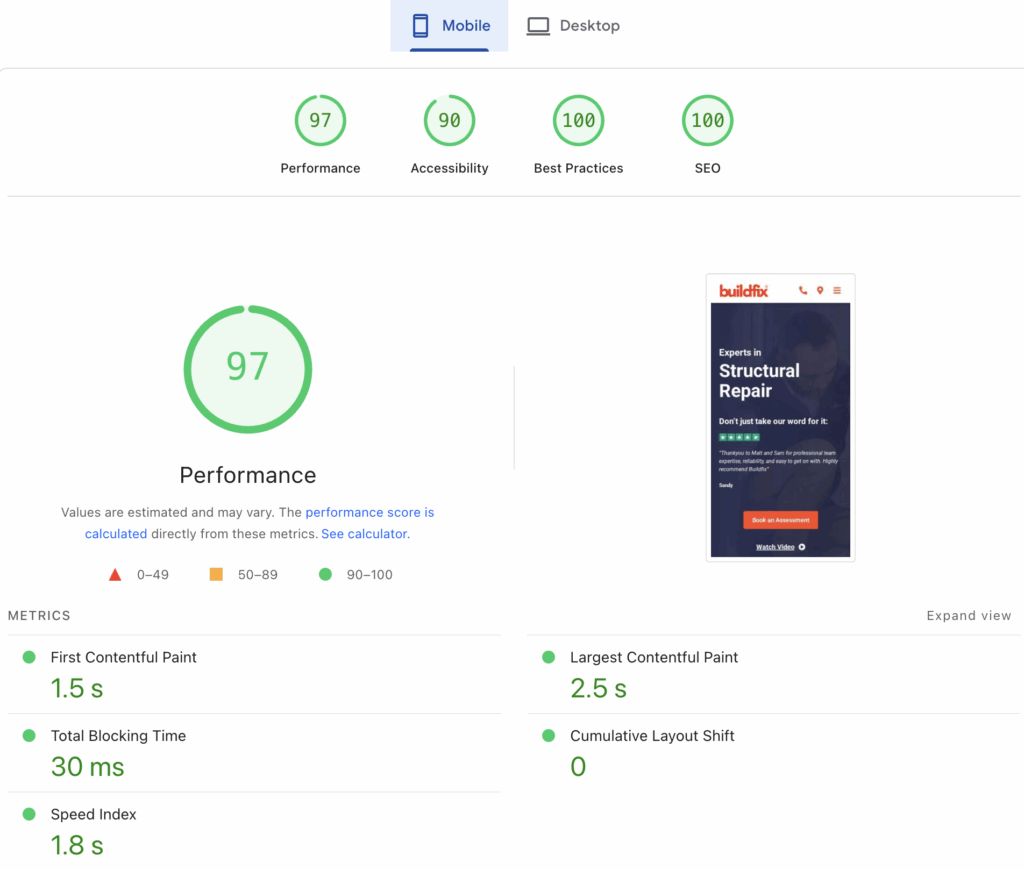The height and width of the screenshot is (870, 1024).
Task: Open the hamburger menu in buildfix preview
Action: click(x=837, y=290)
